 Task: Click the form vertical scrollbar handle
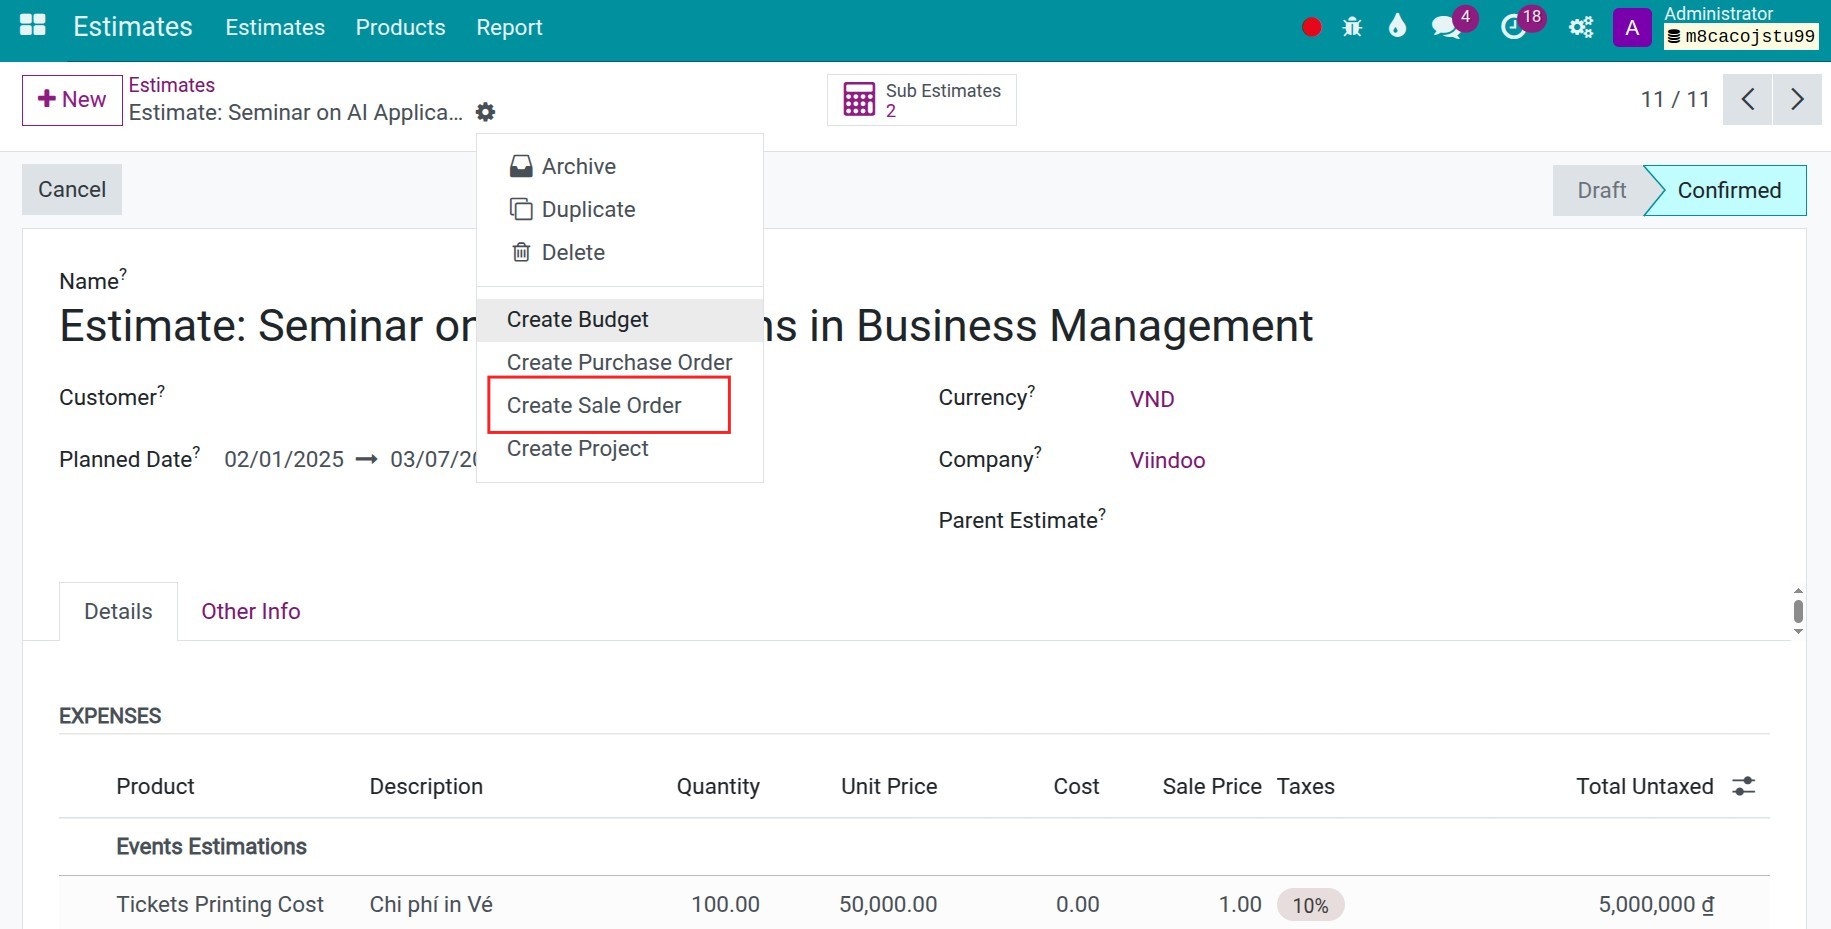1798,611
